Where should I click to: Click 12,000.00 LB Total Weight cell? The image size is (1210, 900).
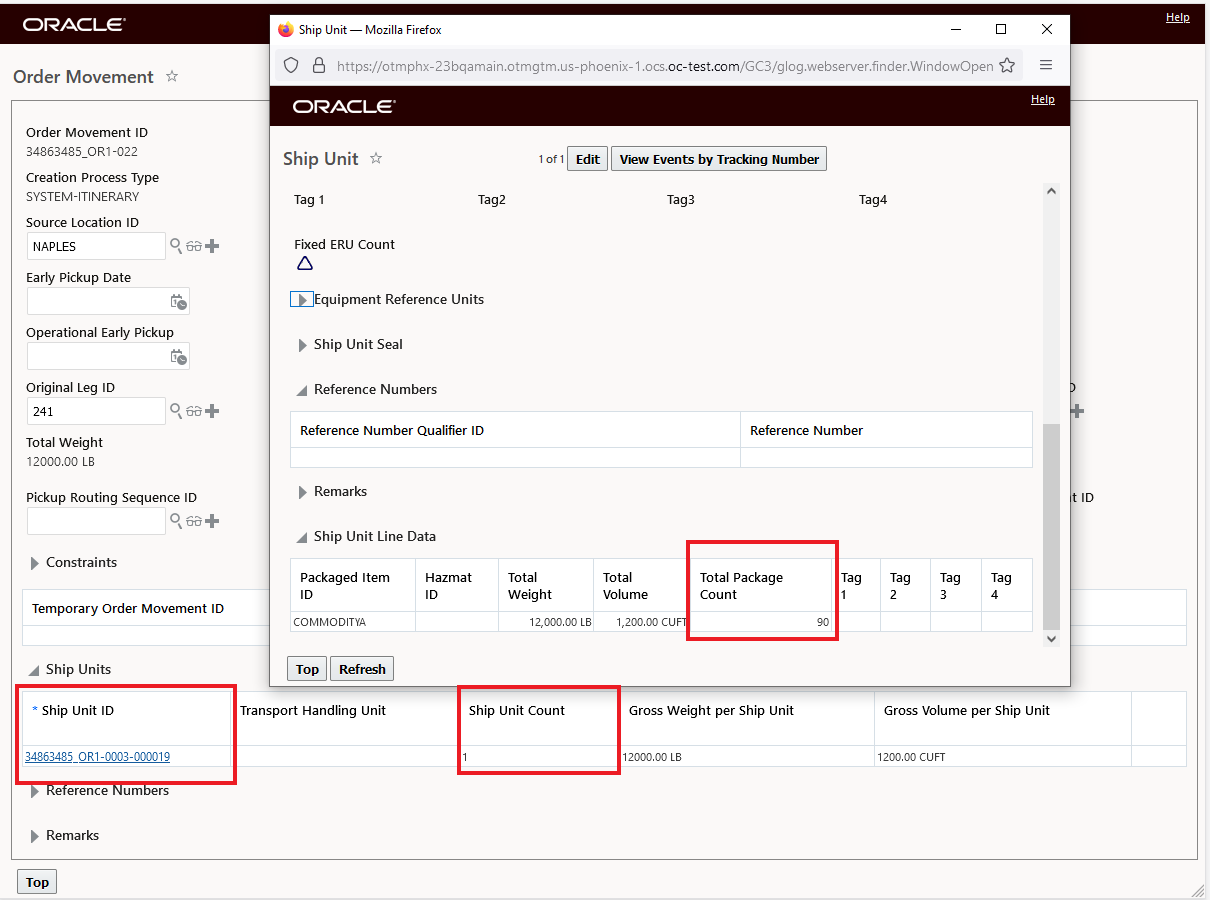pos(546,622)
